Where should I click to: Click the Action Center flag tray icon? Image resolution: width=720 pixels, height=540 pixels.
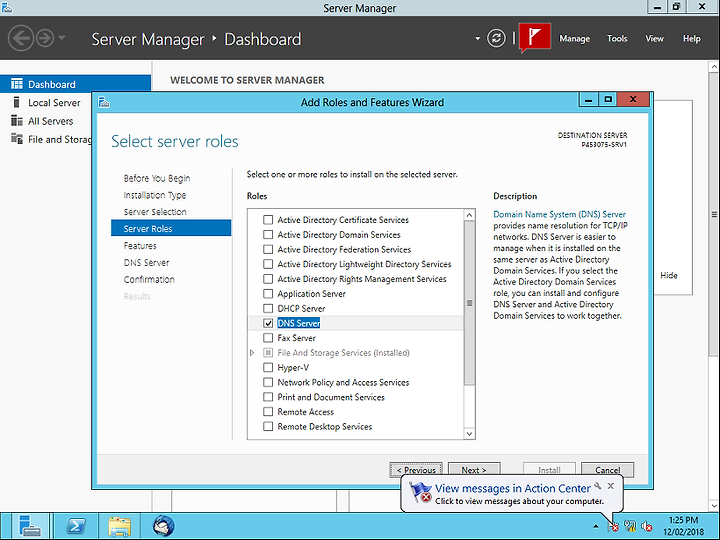point(613,526)
